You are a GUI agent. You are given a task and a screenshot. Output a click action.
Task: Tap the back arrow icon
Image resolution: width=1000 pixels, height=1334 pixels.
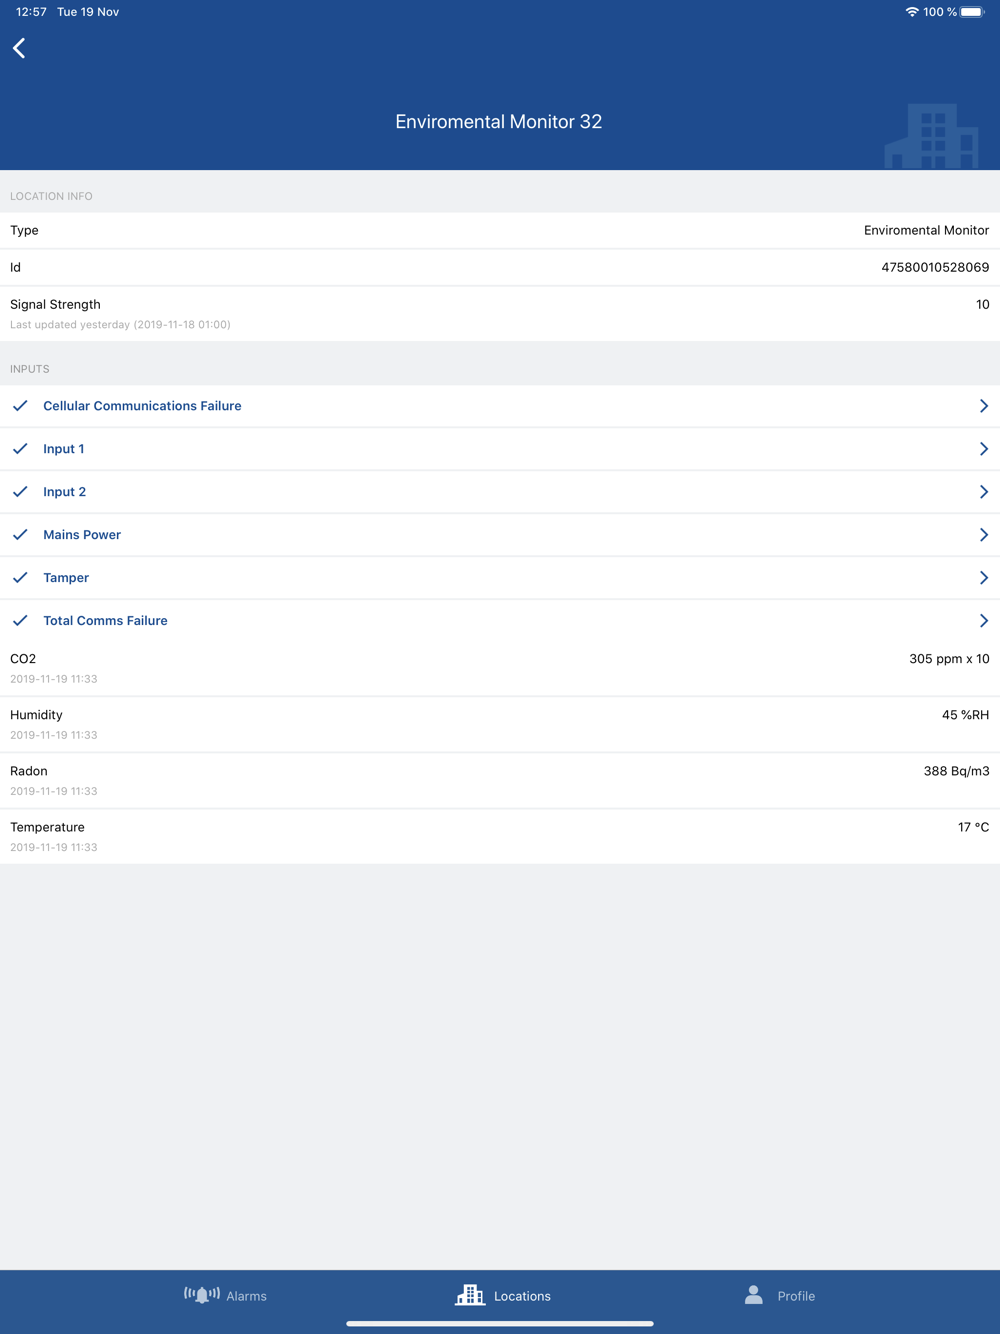[x=19, y=48]
